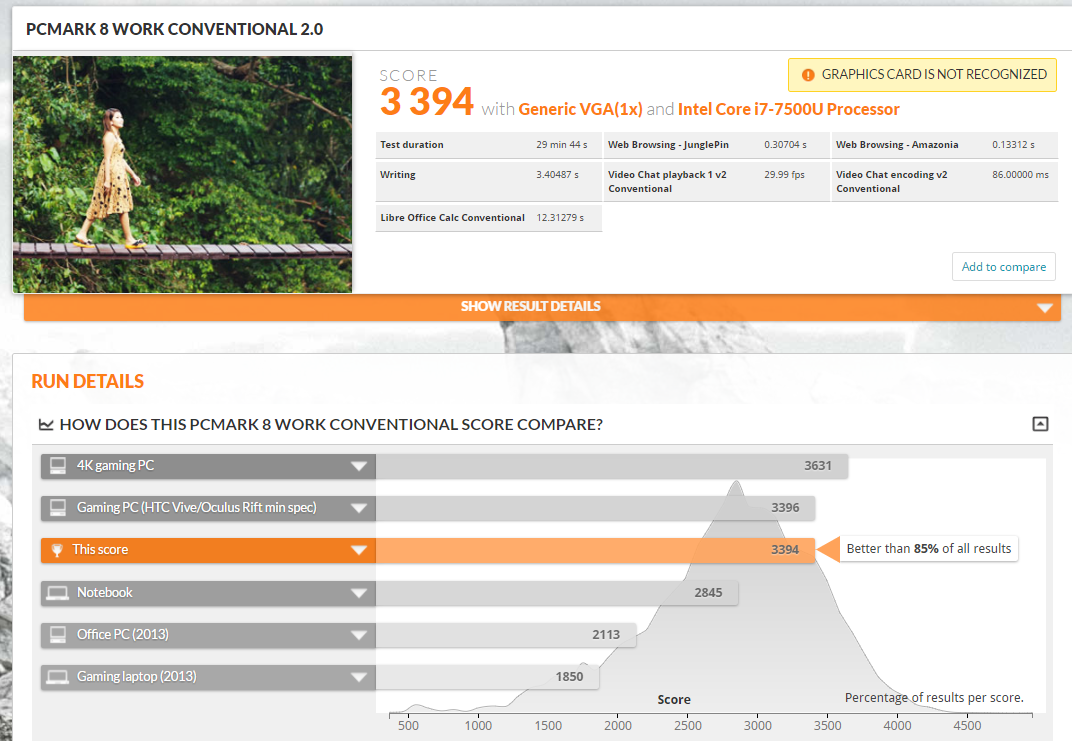Screen dimensions: 1072x741
Task: Click the 3631 score bar value
Action: coord(818,466)
